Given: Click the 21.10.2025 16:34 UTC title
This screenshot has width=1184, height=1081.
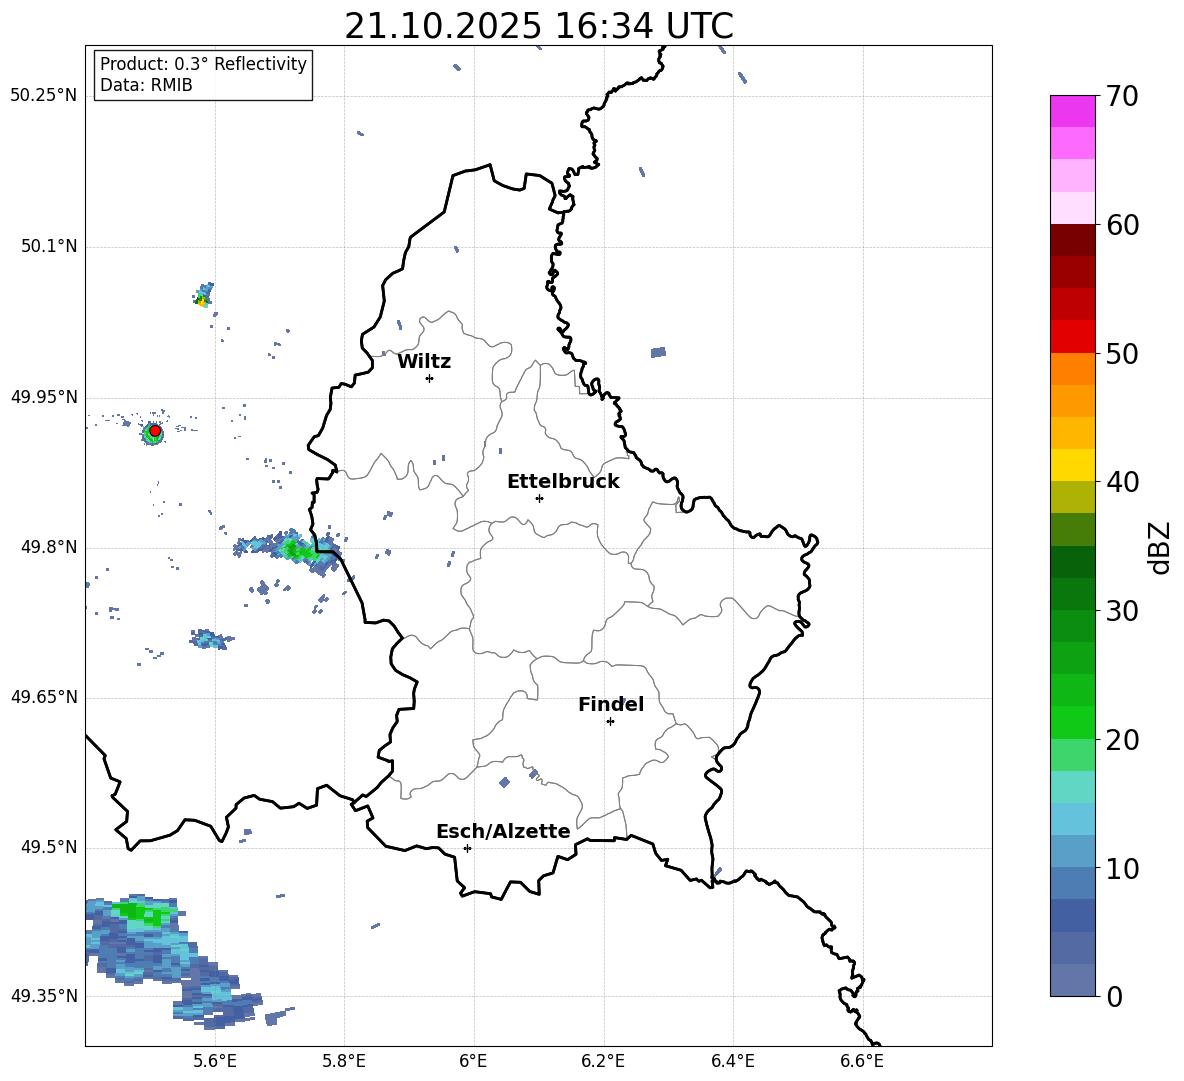Looking at the screenshot, I should point(539,26).
